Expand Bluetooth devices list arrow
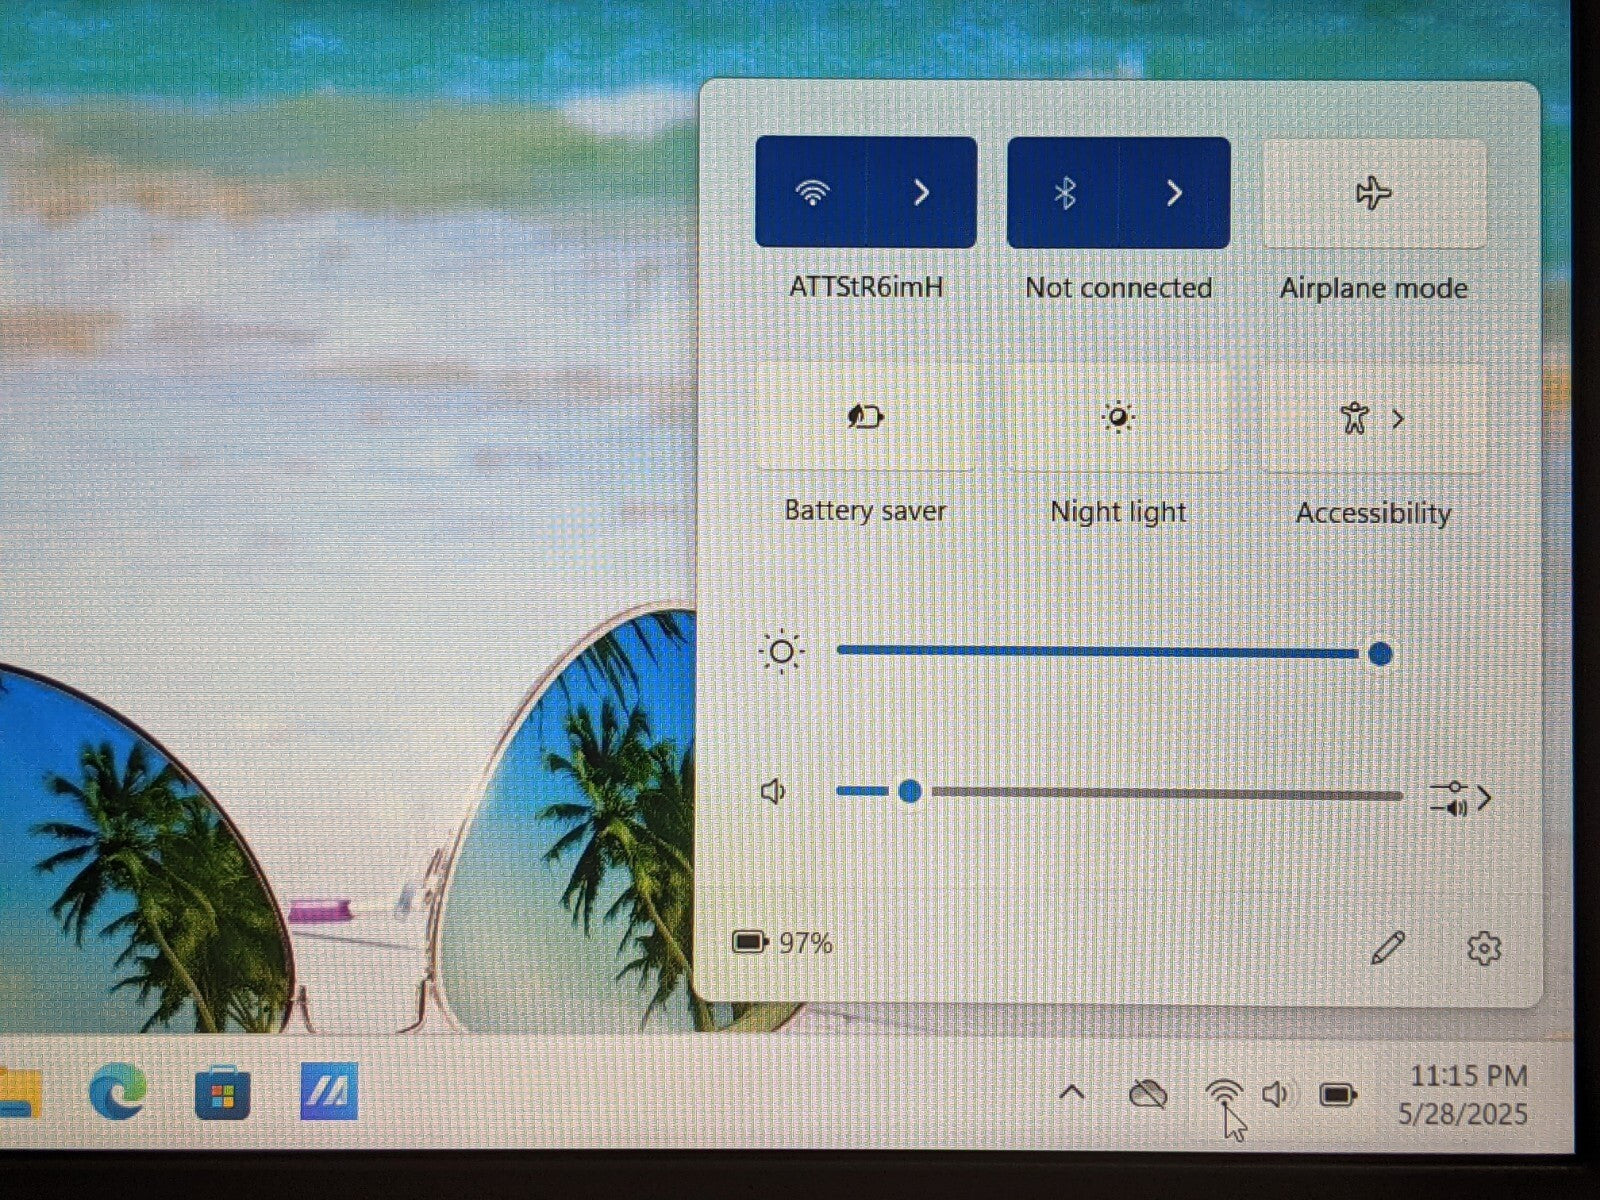1600x1200 pixels. 1175,192
